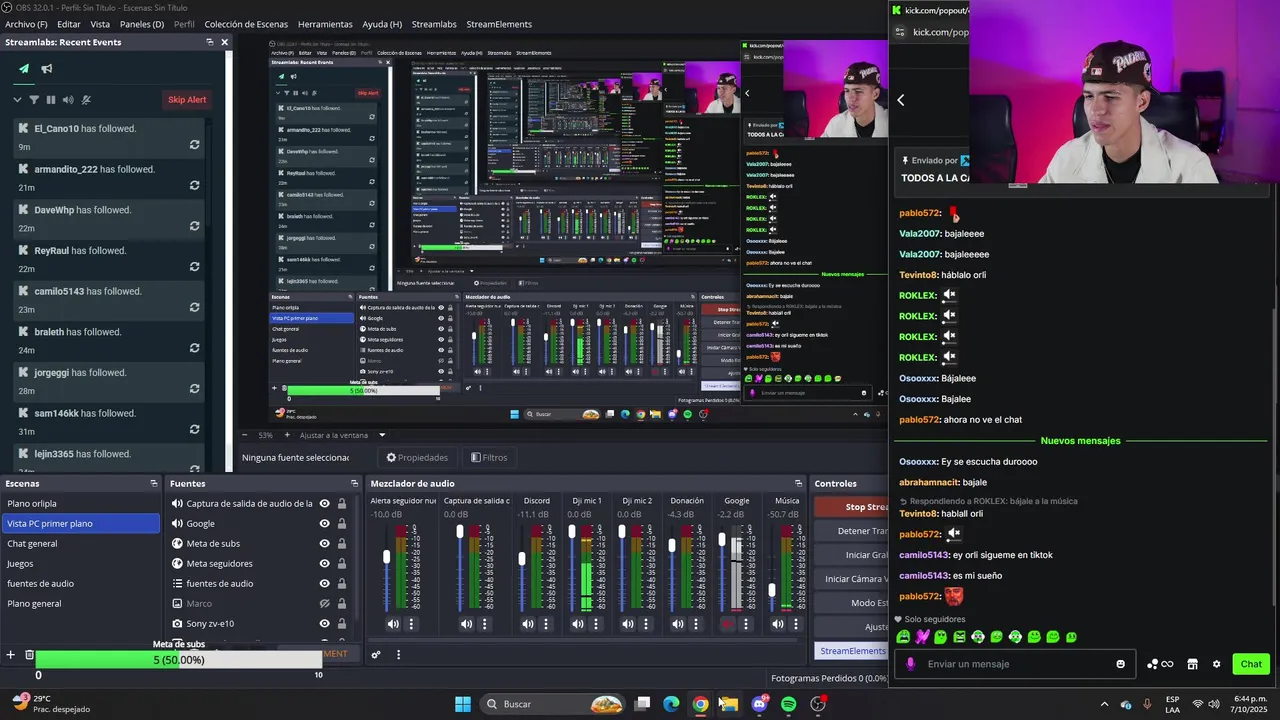This screenshot has height=720, width=1280.
Task: Pause the Recent Events queue
Action: (51, 100)
